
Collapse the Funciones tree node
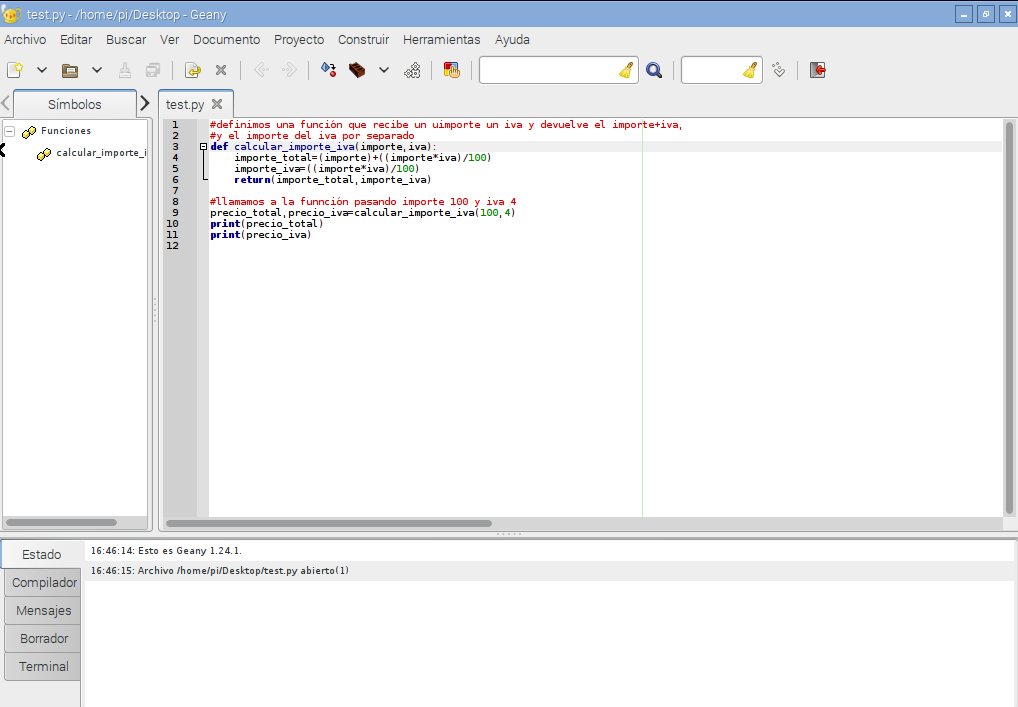10,131
